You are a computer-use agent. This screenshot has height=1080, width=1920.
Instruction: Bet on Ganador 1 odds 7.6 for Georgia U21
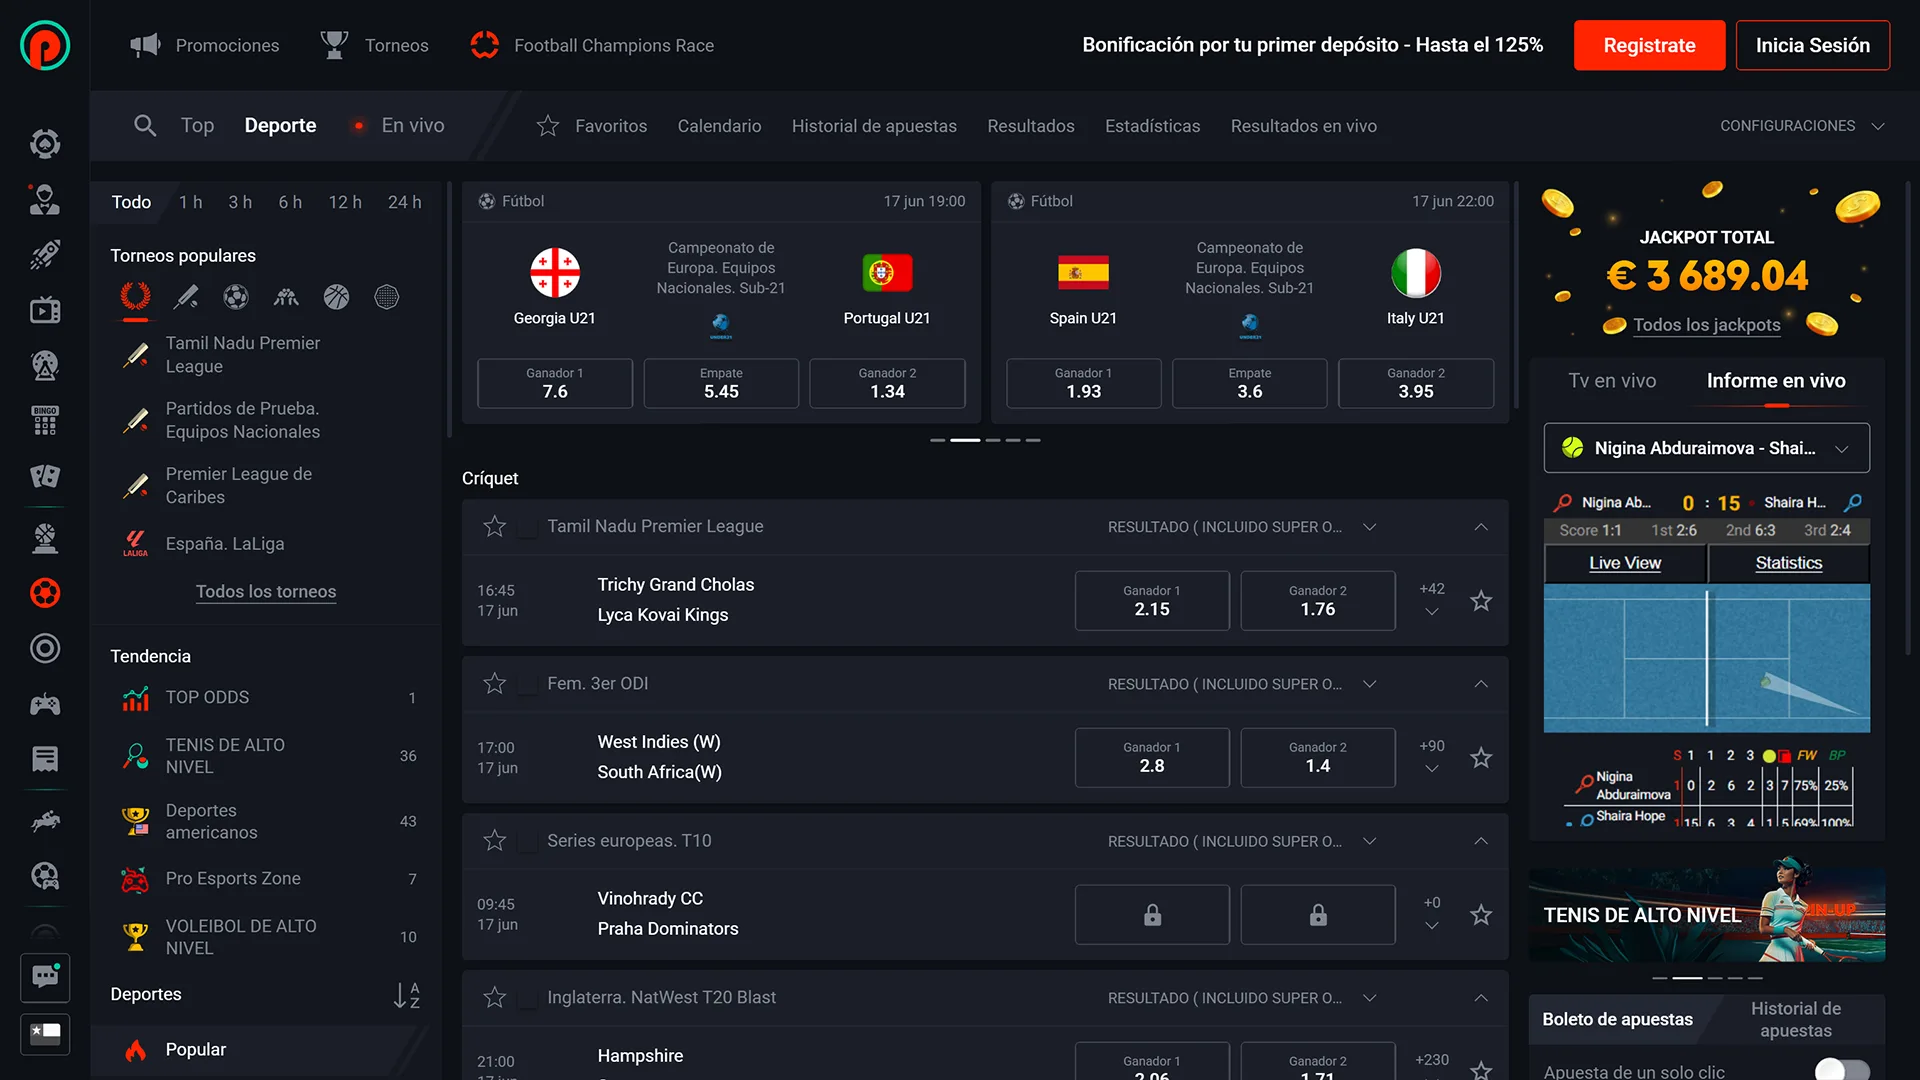554,383
